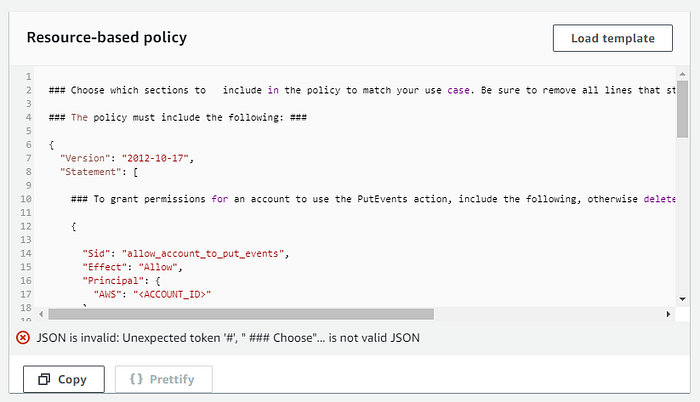Screen dimensions: 700x402
Task: Click the red JSON invalid error icon
Action: tap(23, 338)
